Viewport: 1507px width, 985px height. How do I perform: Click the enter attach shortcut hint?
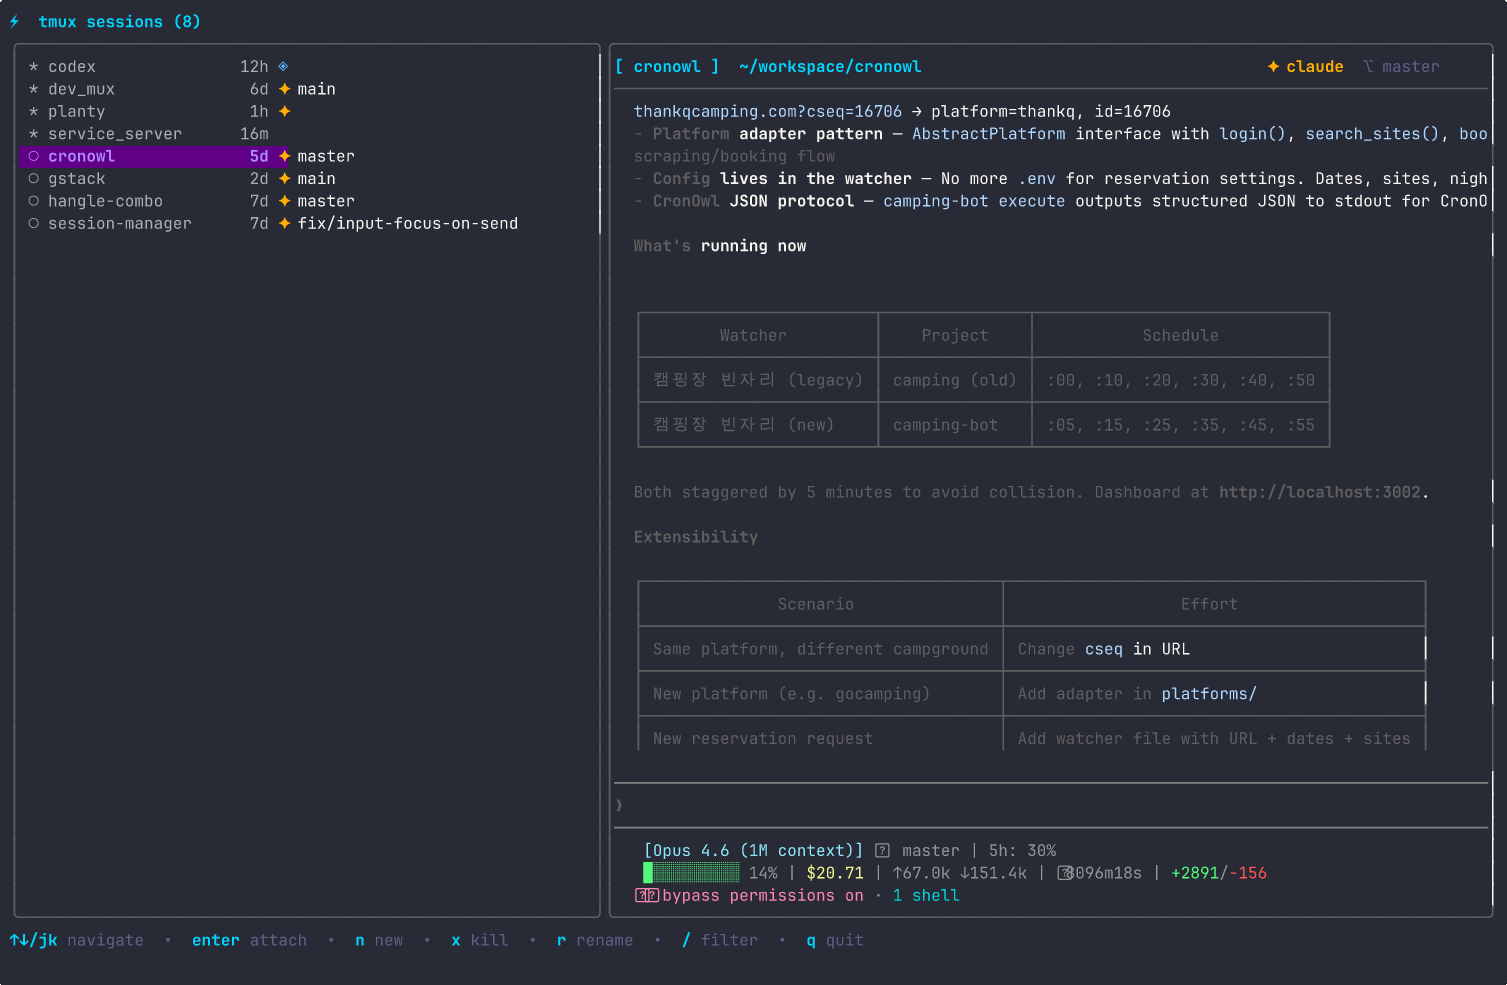[x=249, y=940]
